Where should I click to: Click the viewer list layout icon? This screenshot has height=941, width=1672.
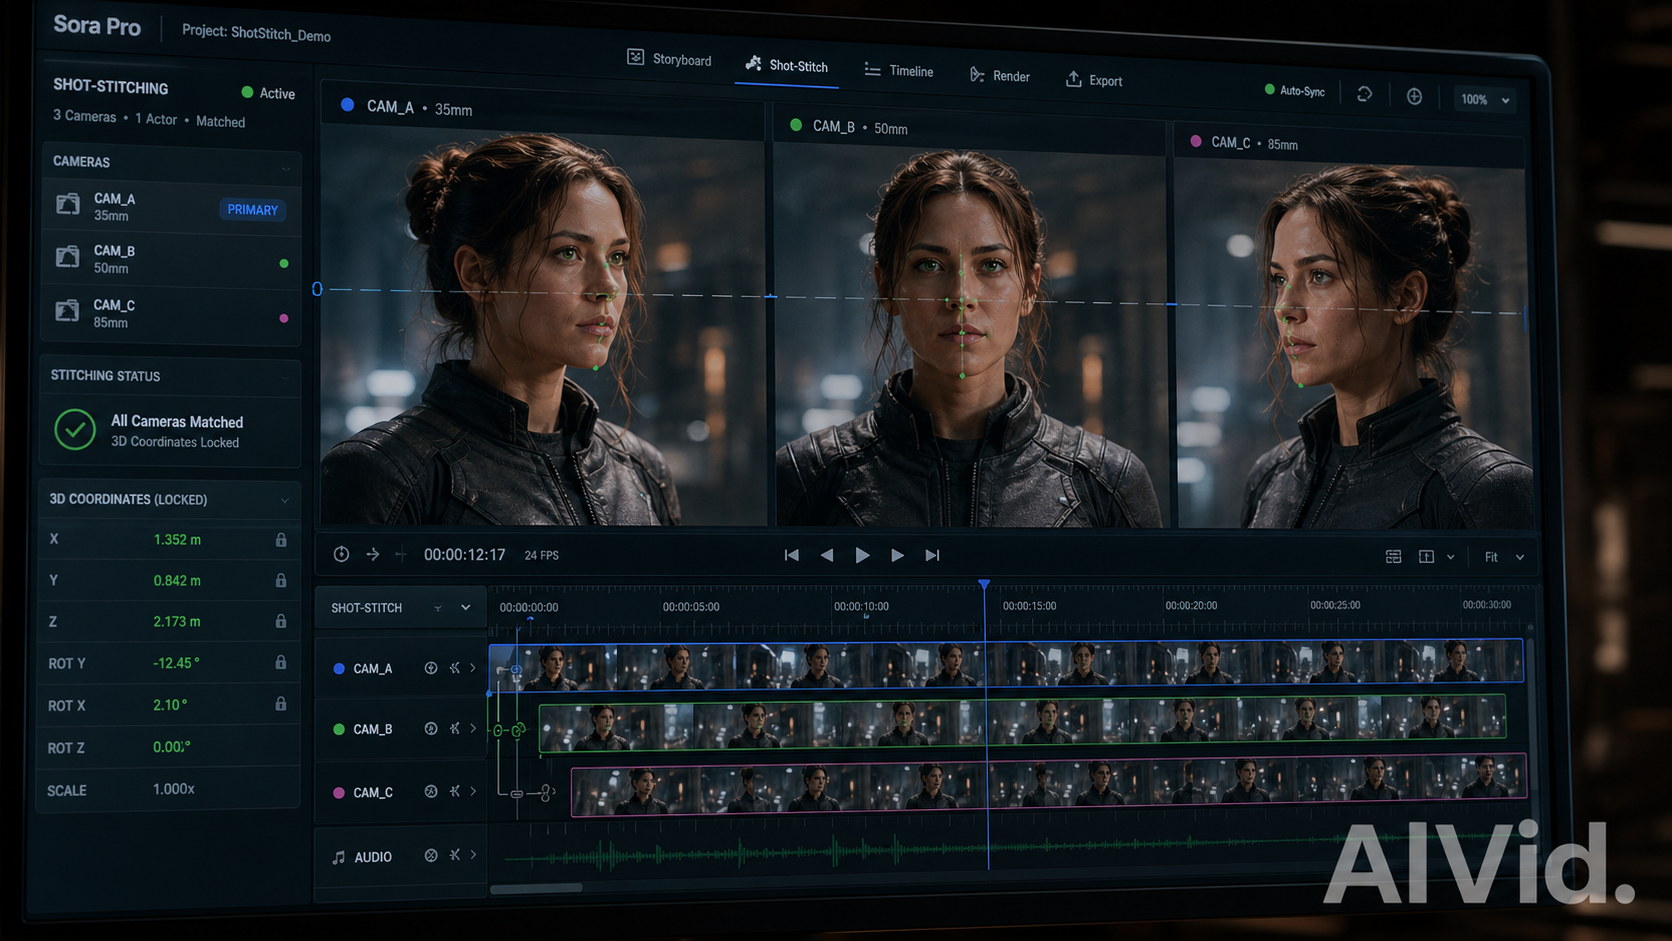1393,557
